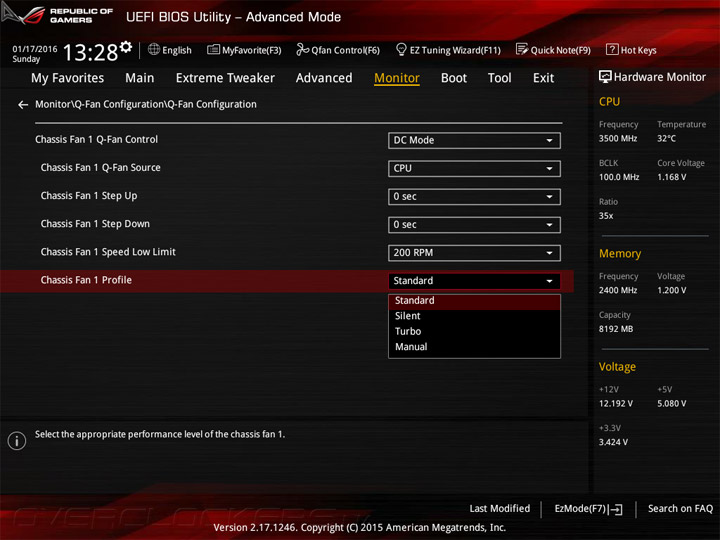Click Ratio value 35x

pos(606,216)
